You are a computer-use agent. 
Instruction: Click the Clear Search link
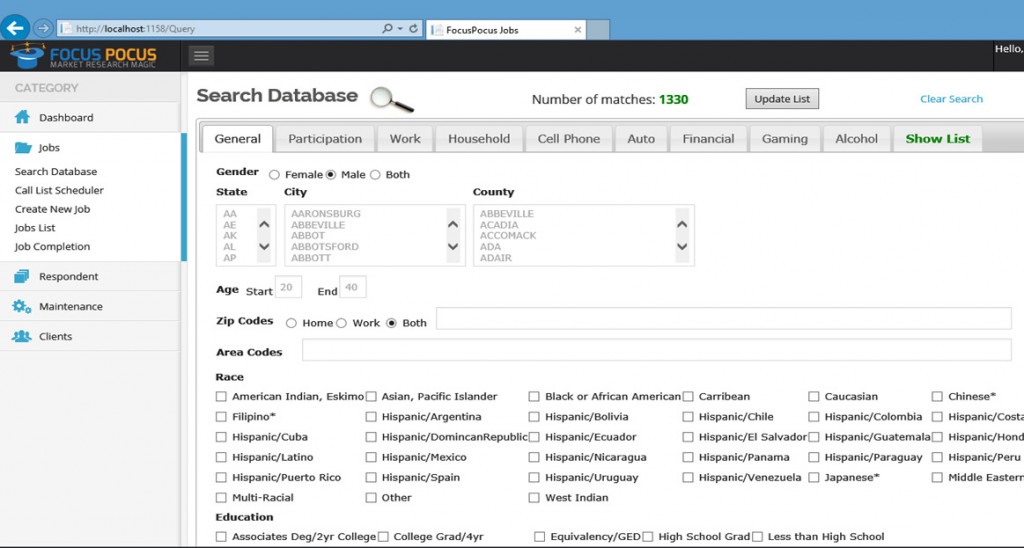click(951, 99)
